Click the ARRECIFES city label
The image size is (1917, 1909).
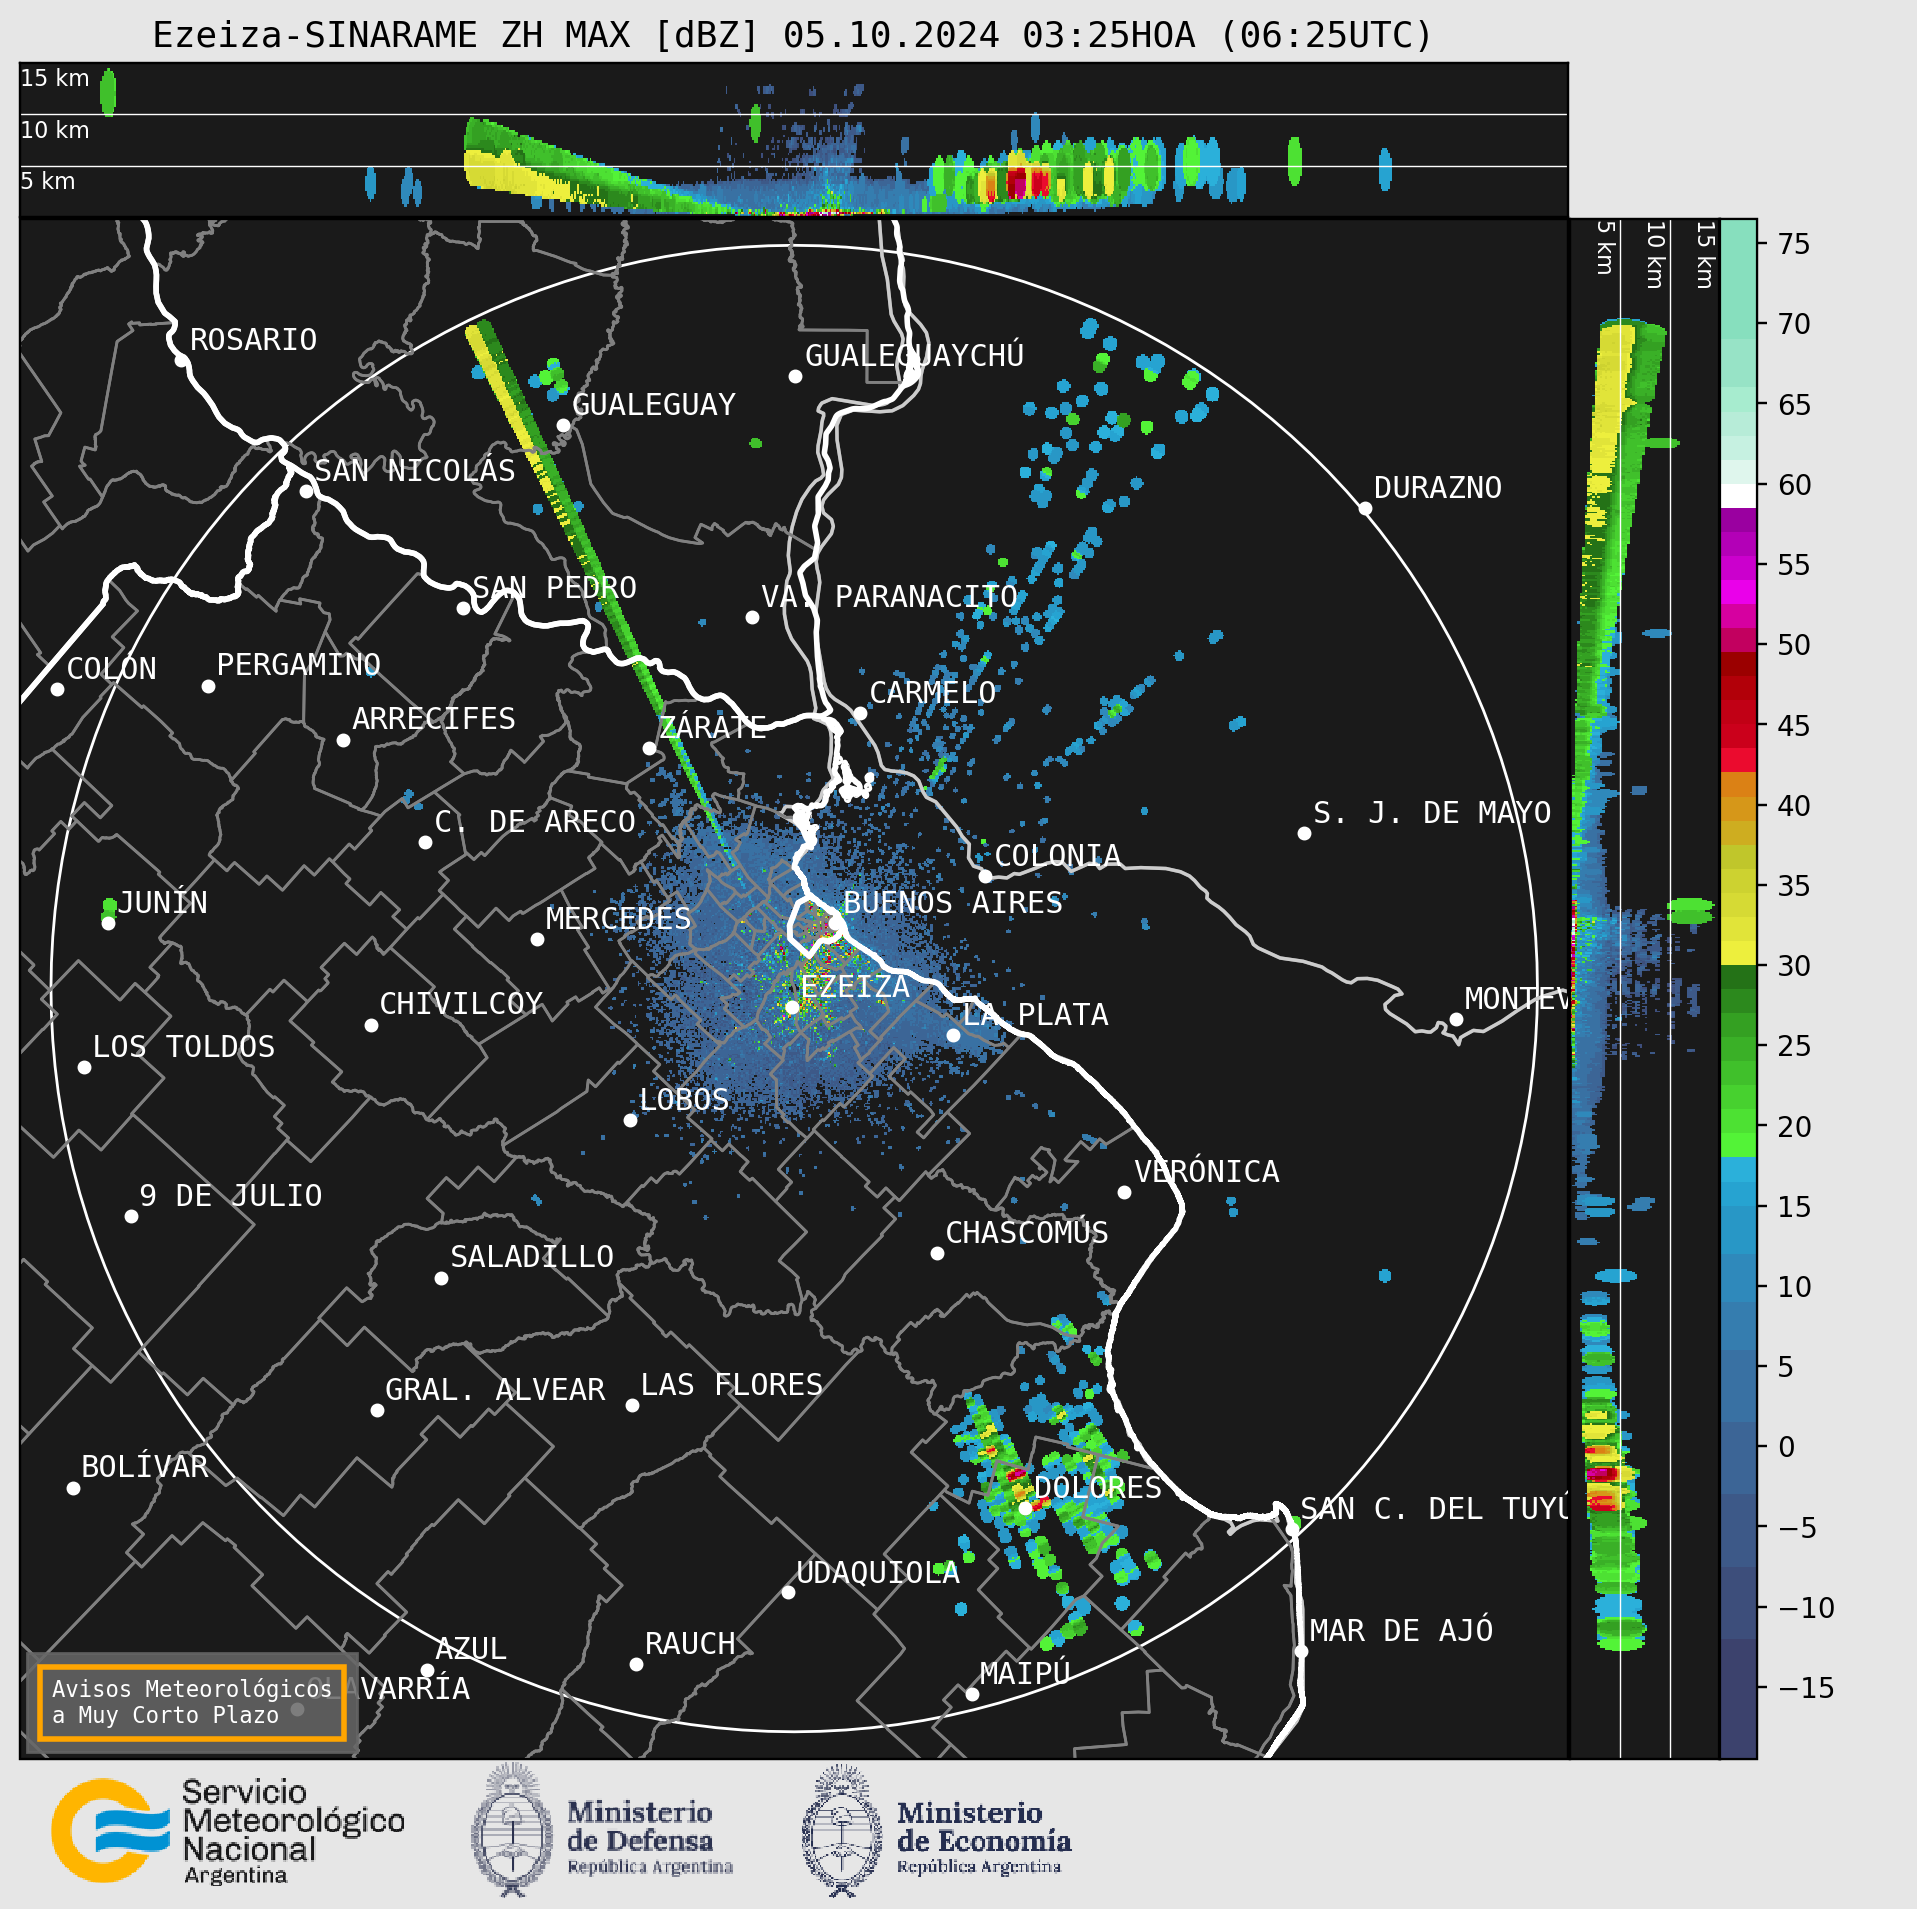coord(433,718)
